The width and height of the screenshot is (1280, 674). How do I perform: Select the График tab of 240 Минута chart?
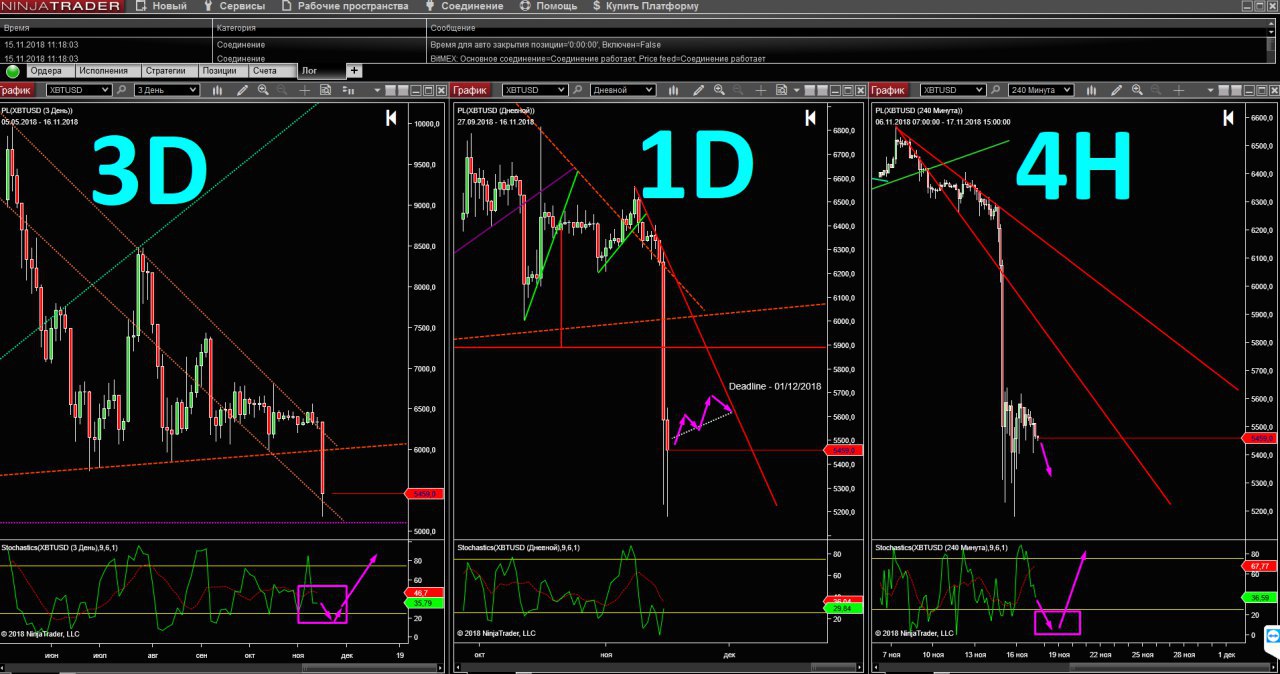890,90
